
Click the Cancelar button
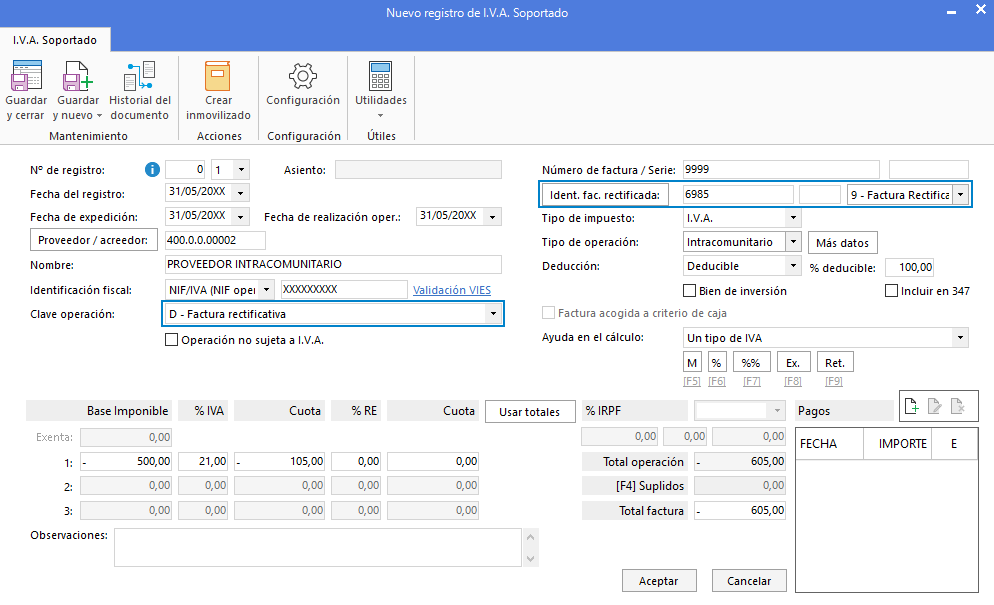(749, 581)
